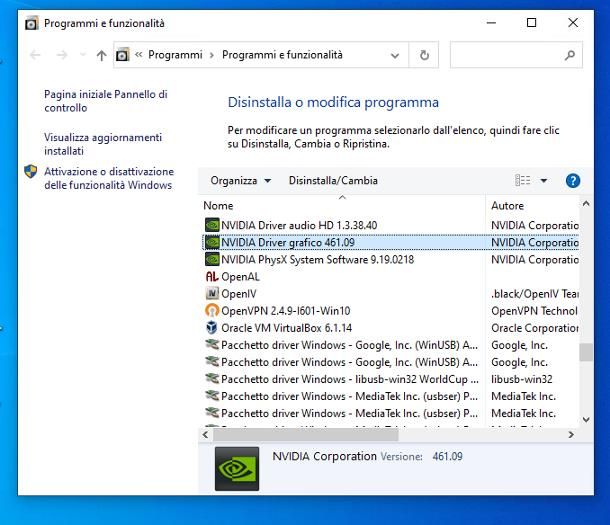Click Programmi in the breadcrumb
The width and height of the screenshot is (610, 525).
(x=175, y=55)
